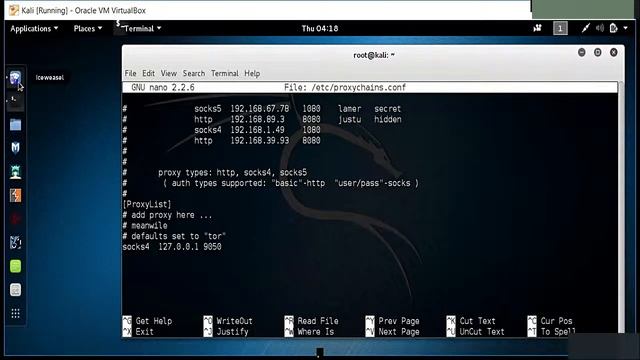Click the wired network connection icon in top bar
This screenshot has height=360, width=640.
[586, 28]
